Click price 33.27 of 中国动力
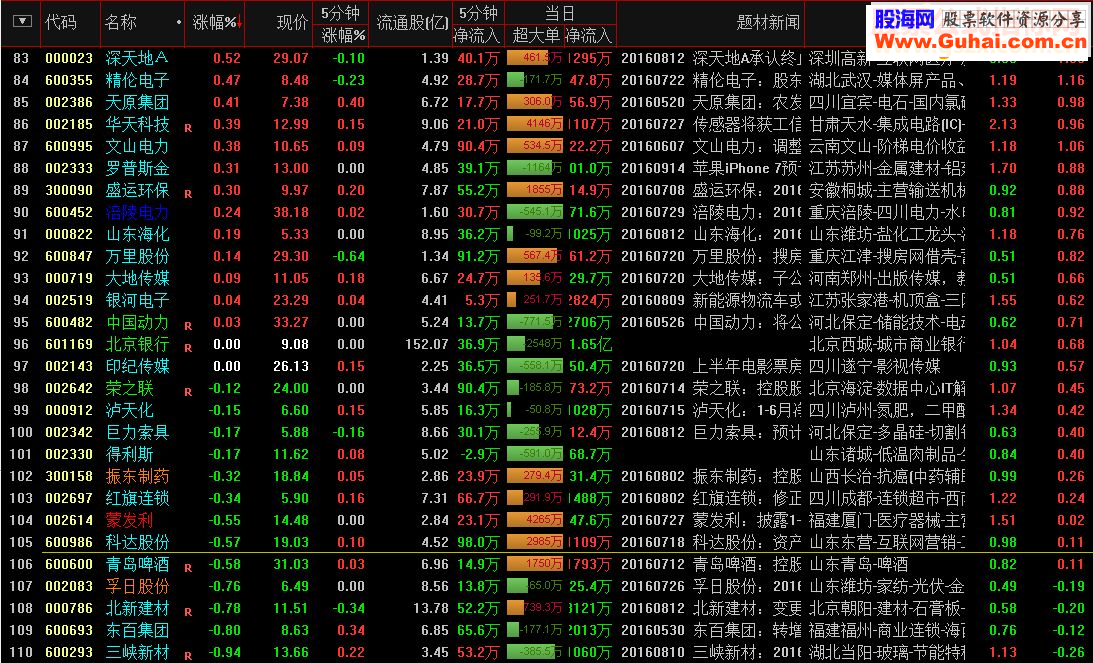 point(291,323)
